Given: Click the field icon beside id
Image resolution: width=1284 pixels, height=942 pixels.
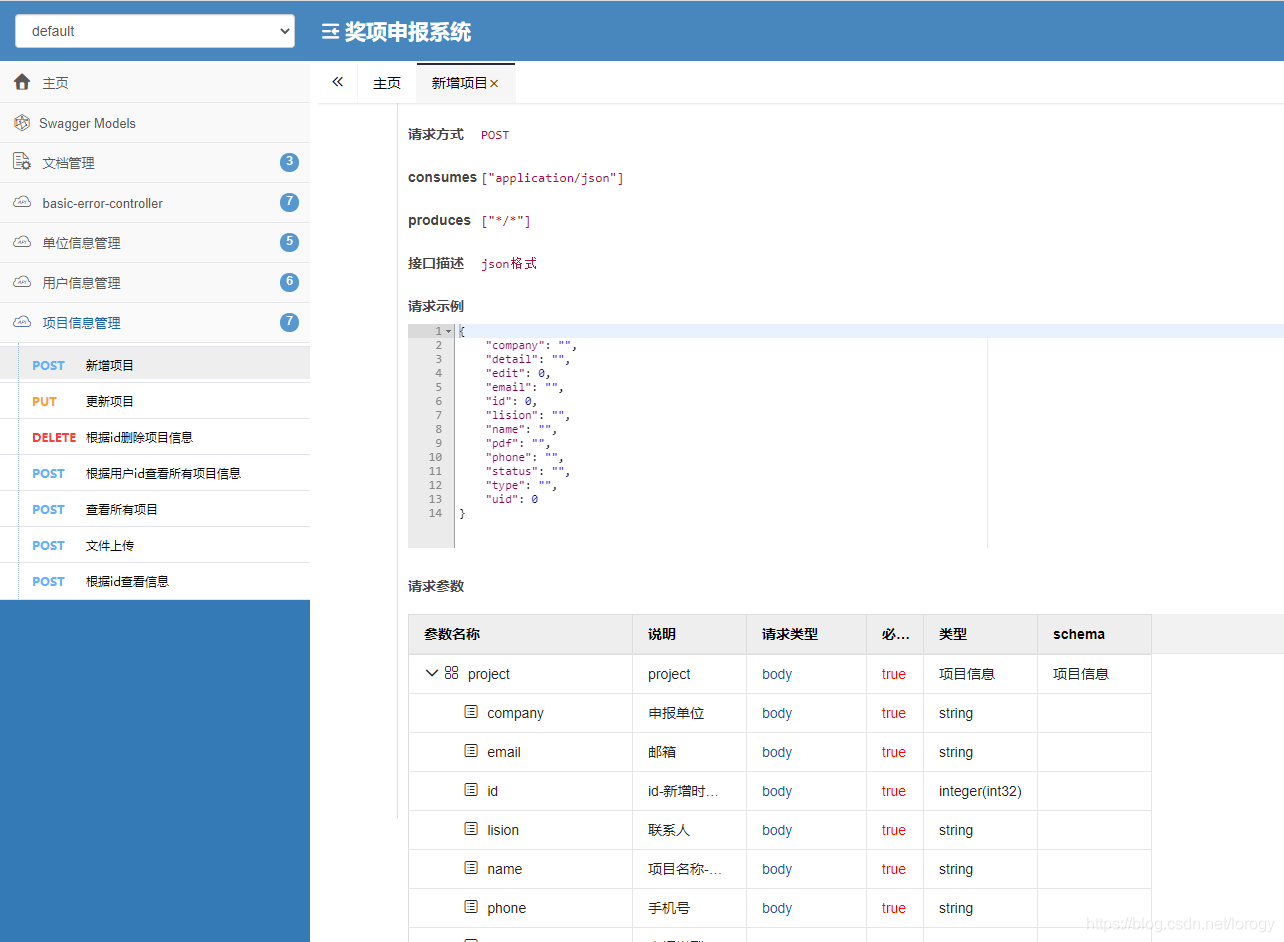Looking at the screenshot, I should click(471, 790).
